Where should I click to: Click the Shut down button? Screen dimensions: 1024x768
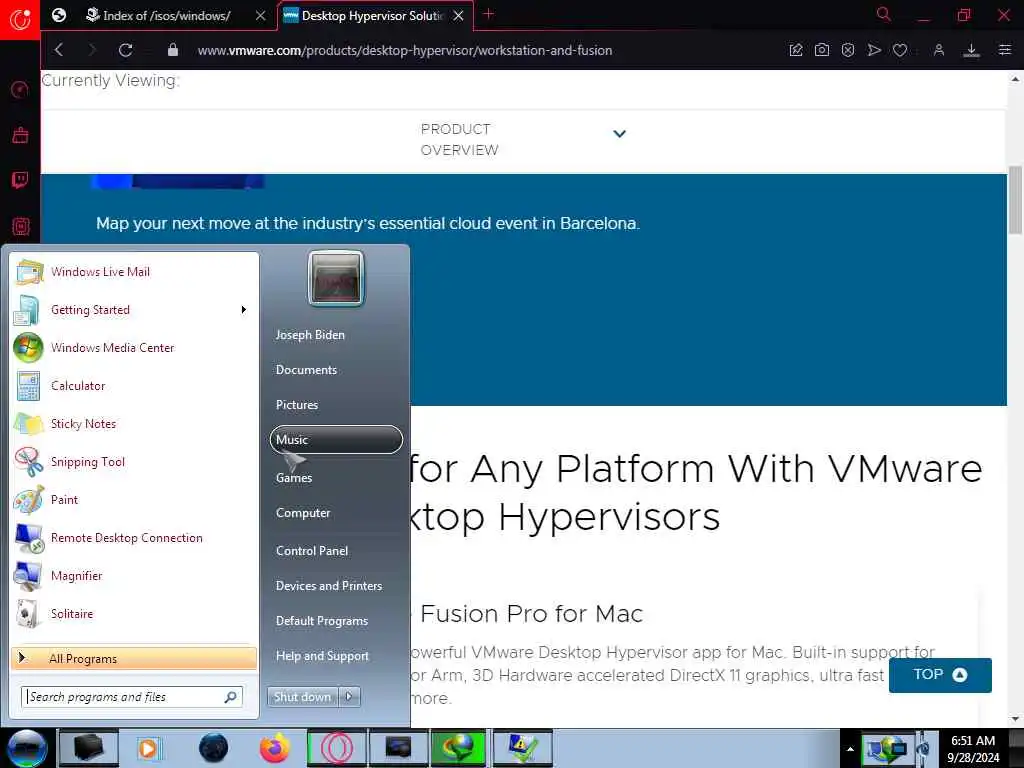point(302,697)
